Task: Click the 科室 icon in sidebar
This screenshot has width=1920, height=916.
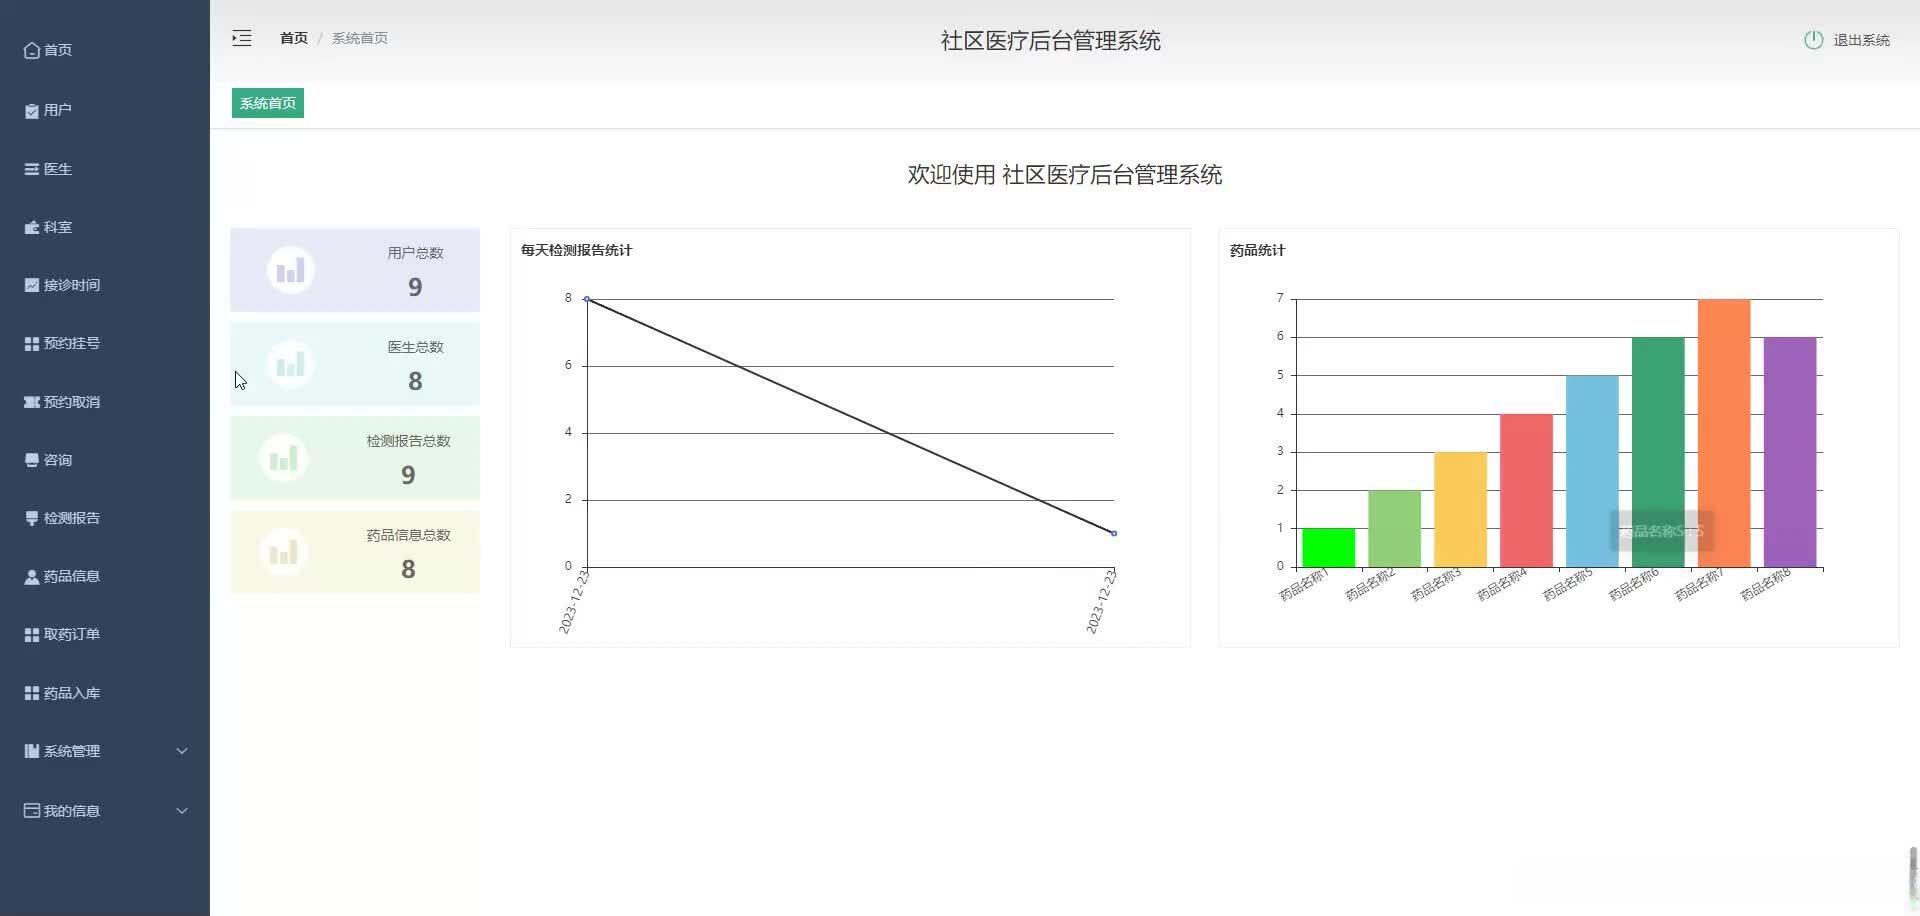Action: [32, 227]
